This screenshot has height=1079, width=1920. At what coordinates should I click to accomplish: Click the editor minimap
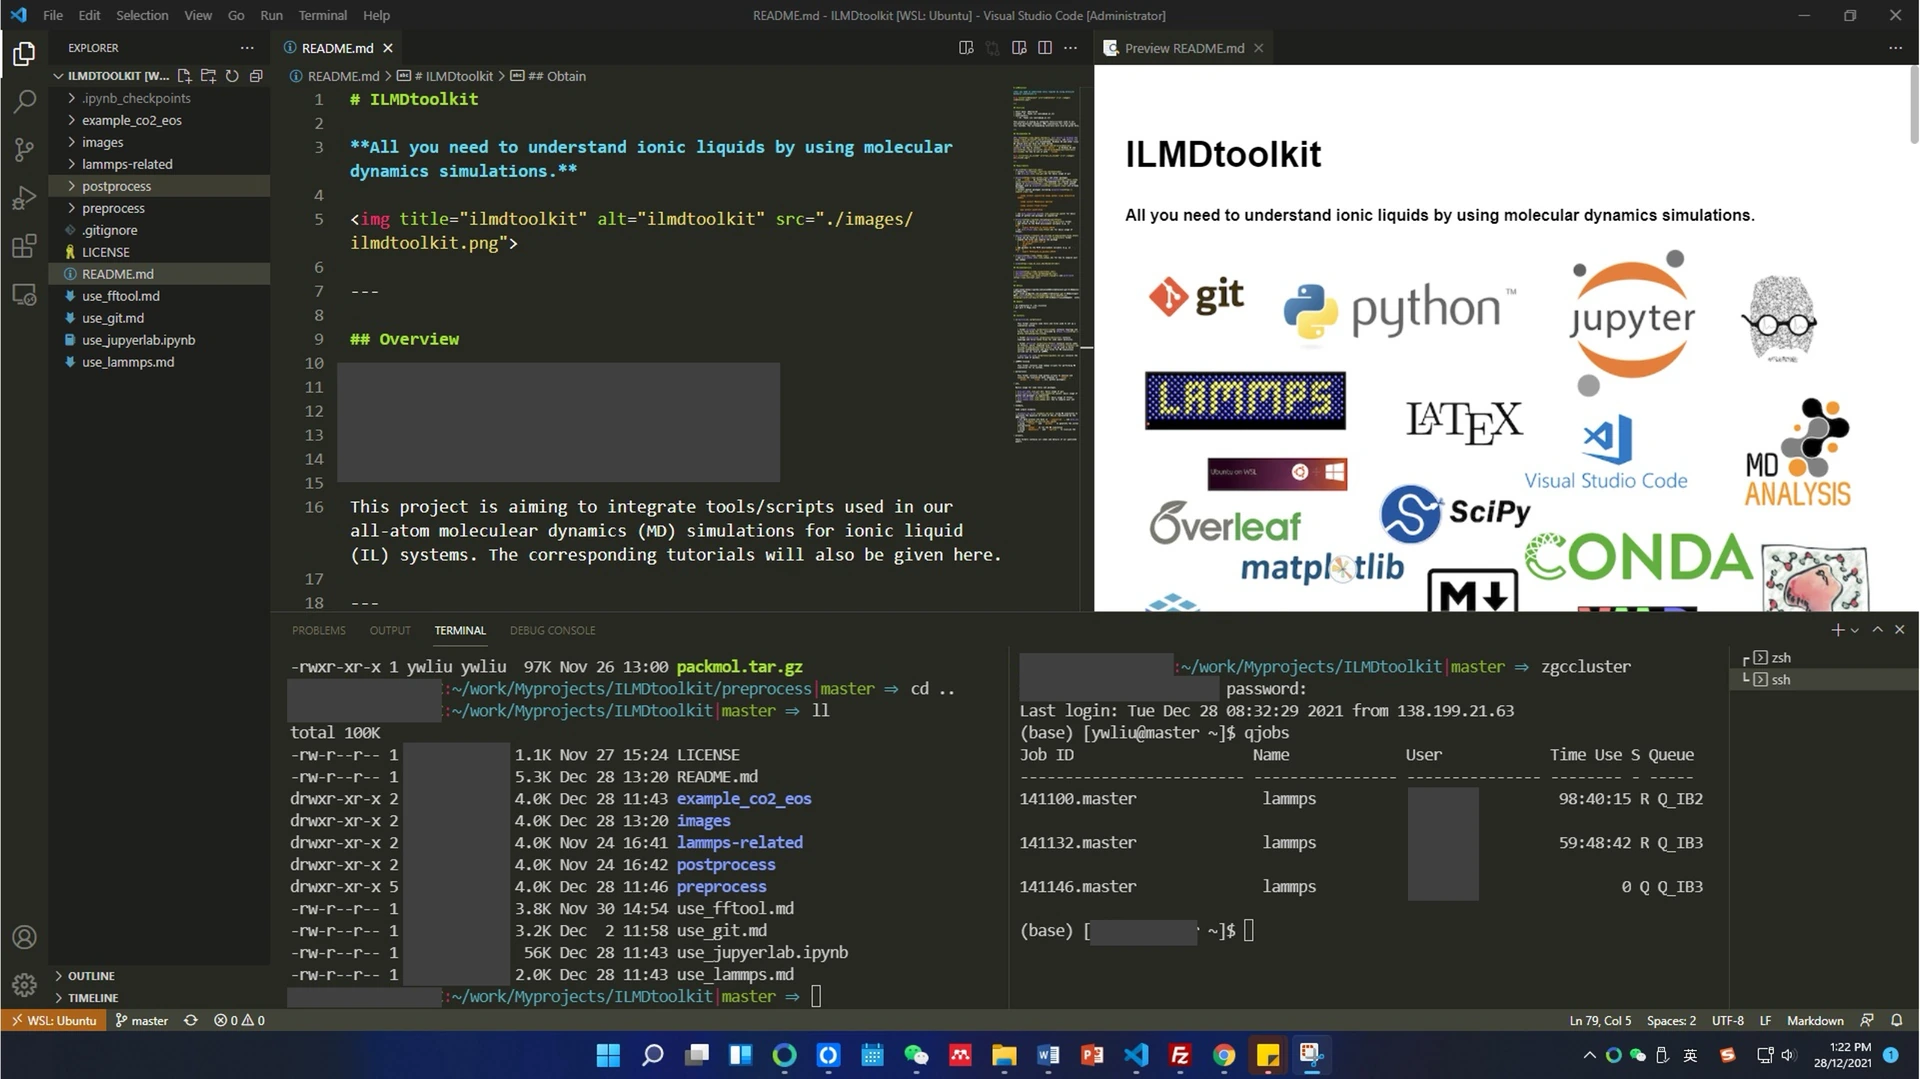pyautogui.click(x=1046, y=265)
